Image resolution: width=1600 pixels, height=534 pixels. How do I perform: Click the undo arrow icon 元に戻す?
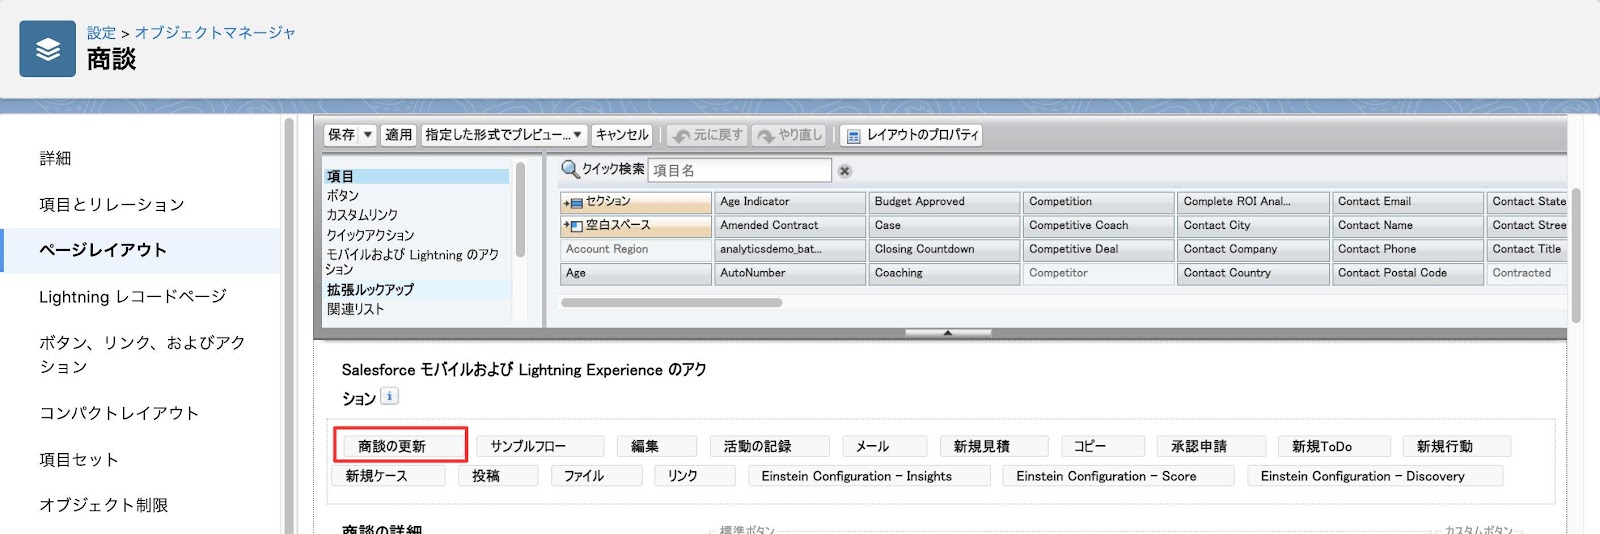[681, 136]
